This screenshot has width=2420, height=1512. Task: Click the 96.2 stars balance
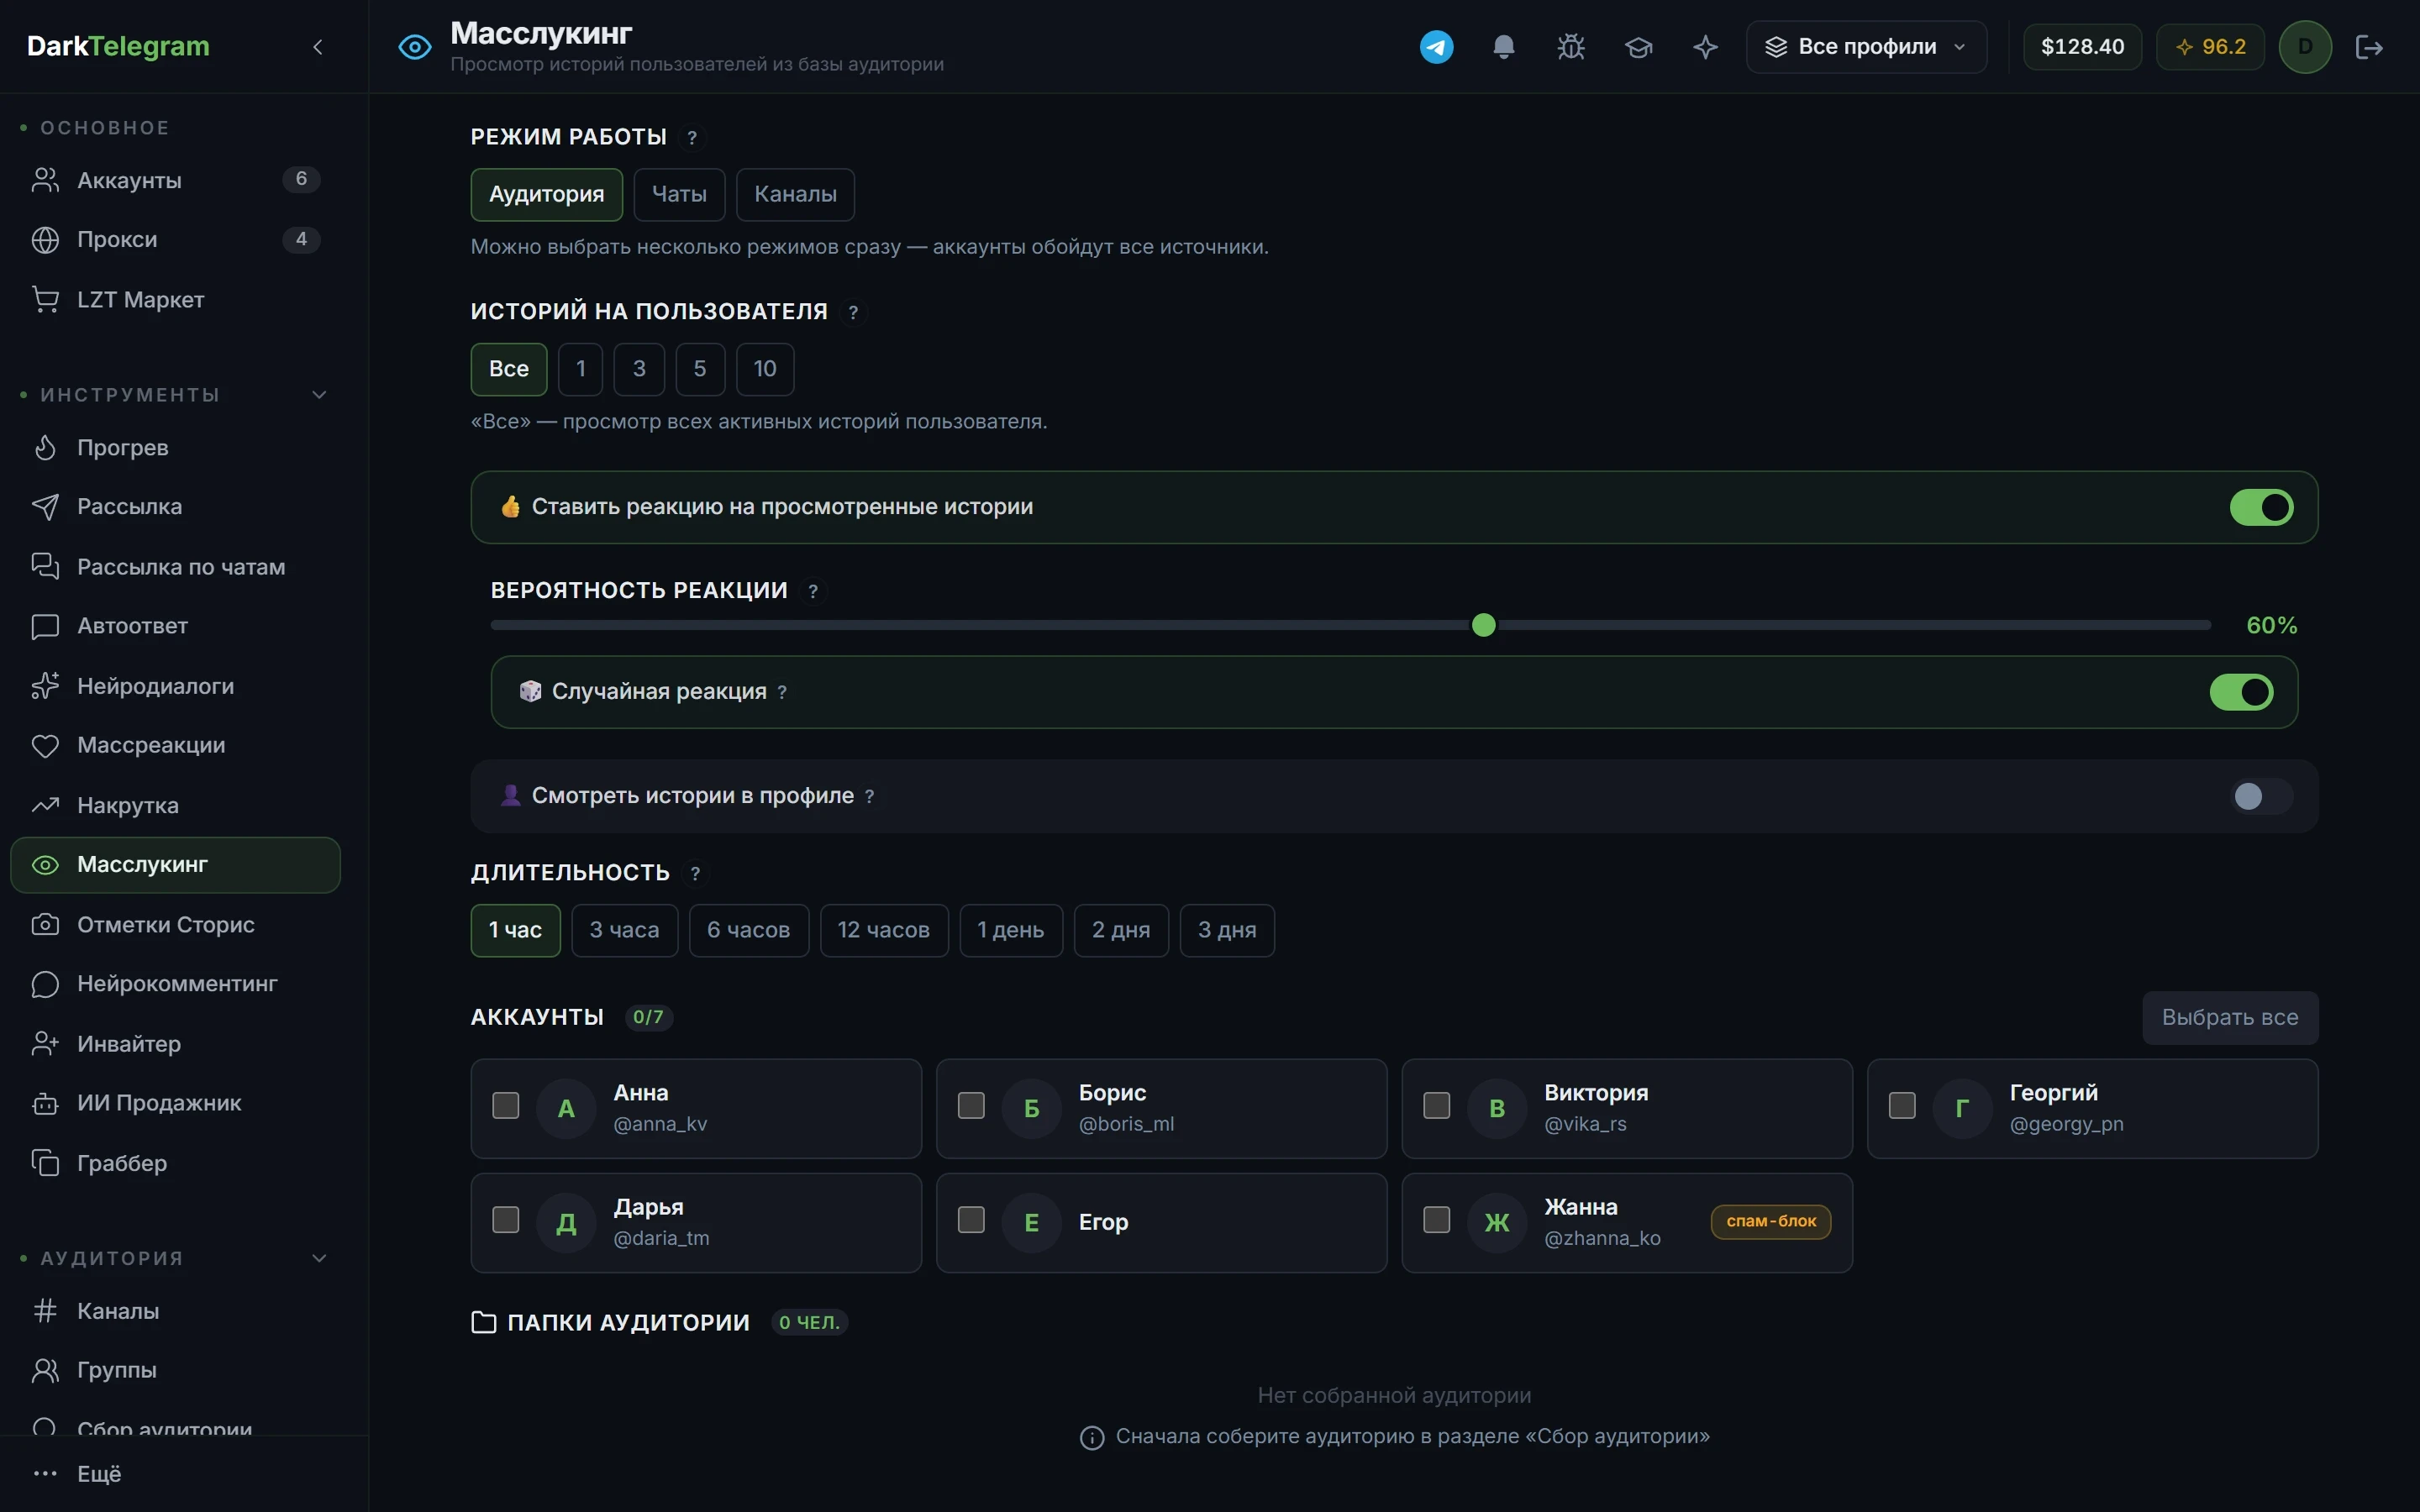[x=2210, y=47]
